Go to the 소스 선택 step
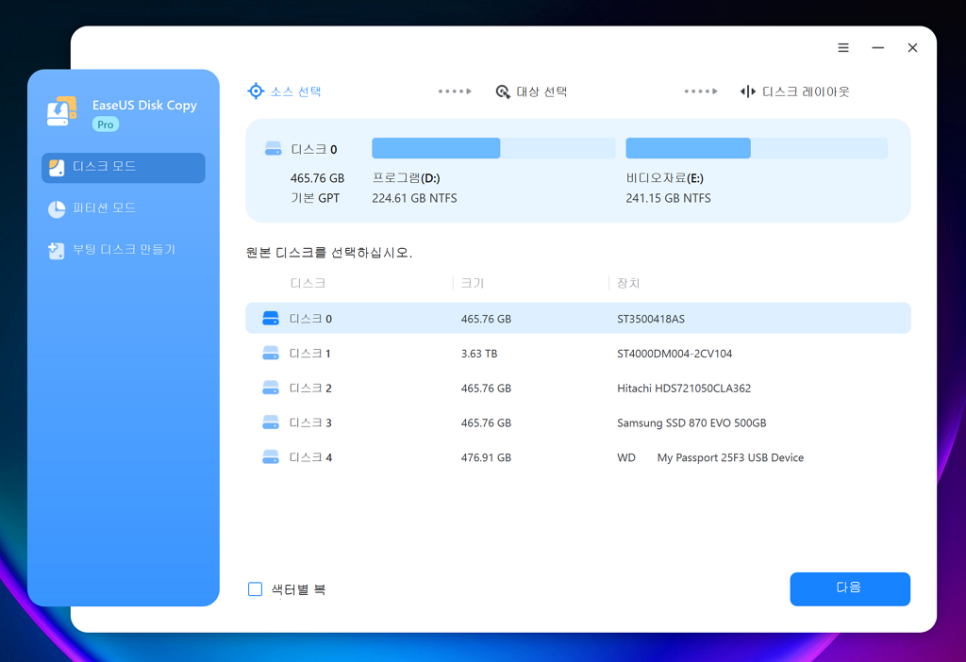The image size is (966, 662). (x=296, y=91)
